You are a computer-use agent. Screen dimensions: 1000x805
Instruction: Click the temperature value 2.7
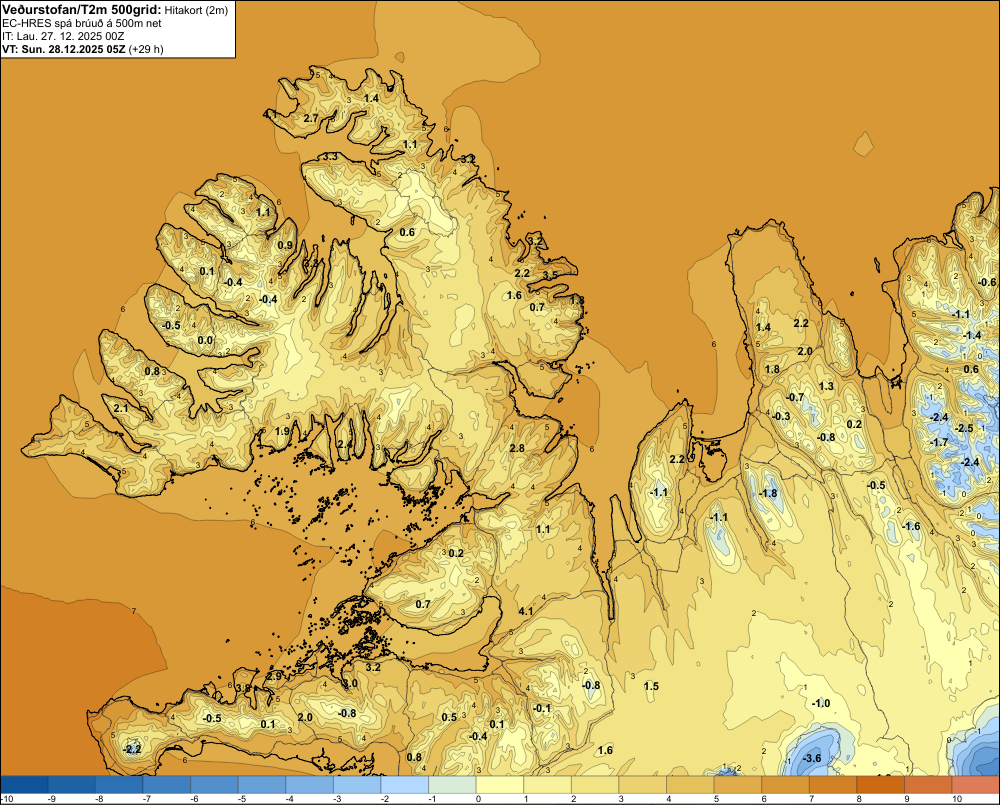click(311, 119)
